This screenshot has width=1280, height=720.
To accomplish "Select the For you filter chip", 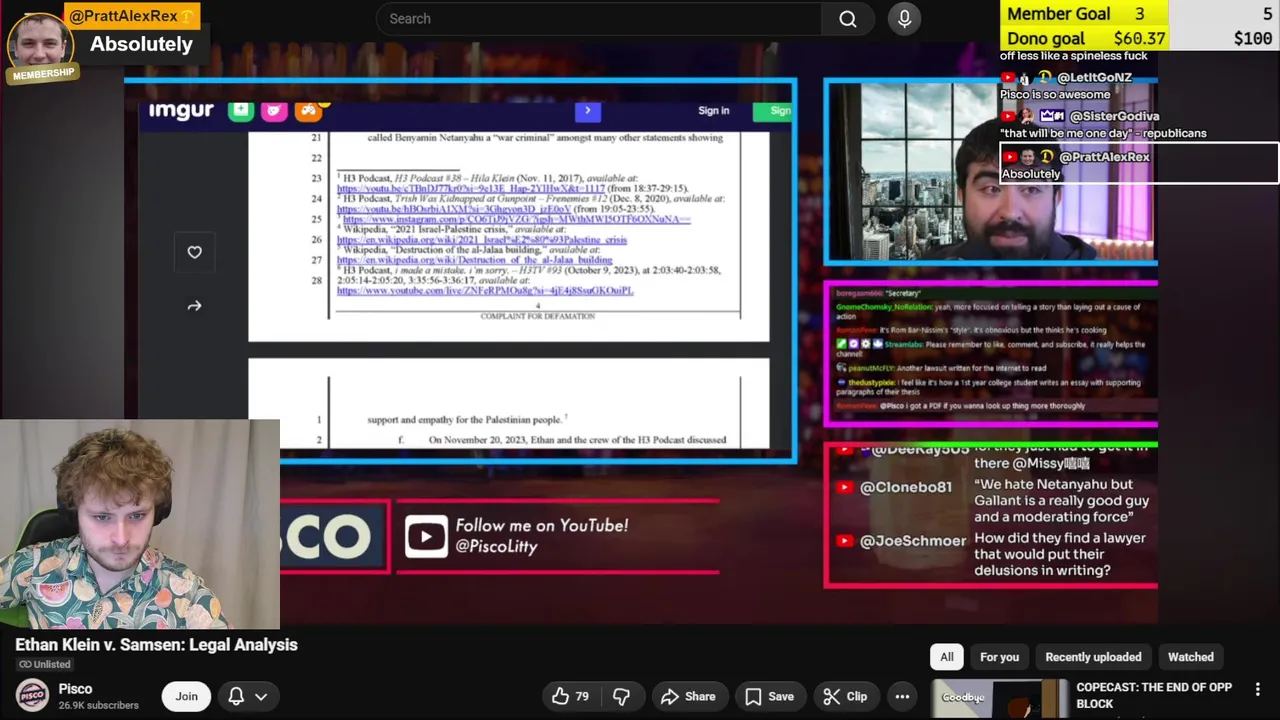I will click(x=999, y=657).
